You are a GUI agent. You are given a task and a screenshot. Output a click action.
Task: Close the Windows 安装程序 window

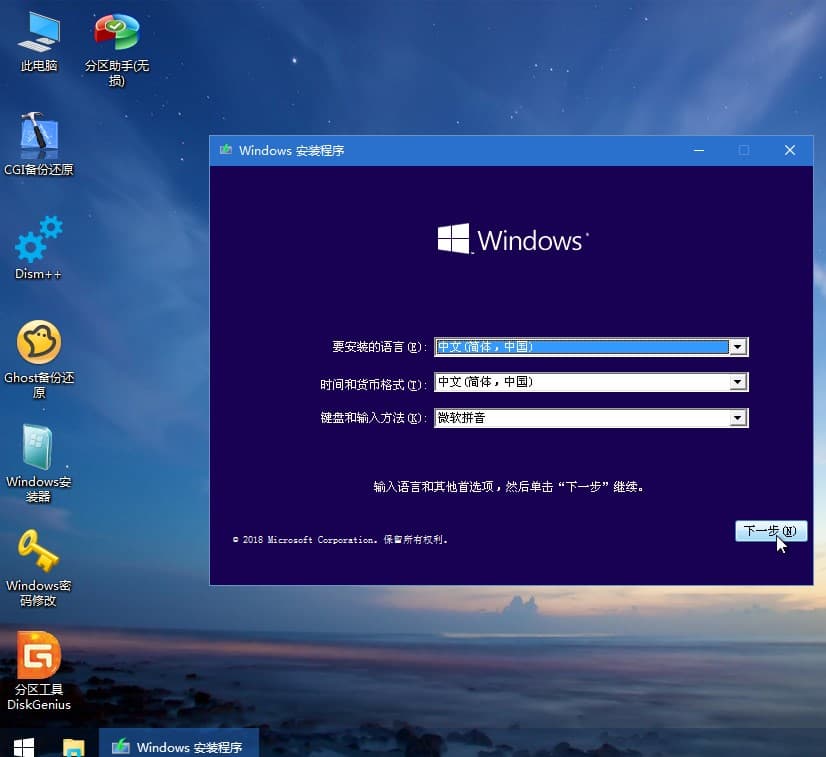click(790, 150)
